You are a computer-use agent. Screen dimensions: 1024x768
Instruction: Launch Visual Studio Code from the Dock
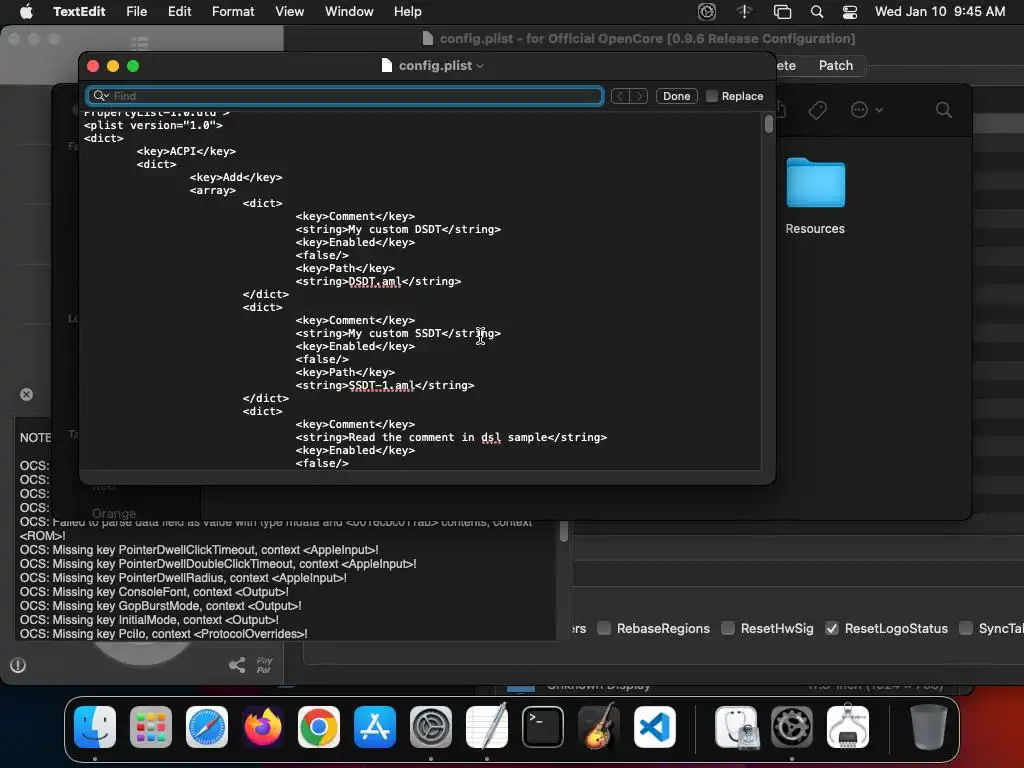[x=654, y=727]
